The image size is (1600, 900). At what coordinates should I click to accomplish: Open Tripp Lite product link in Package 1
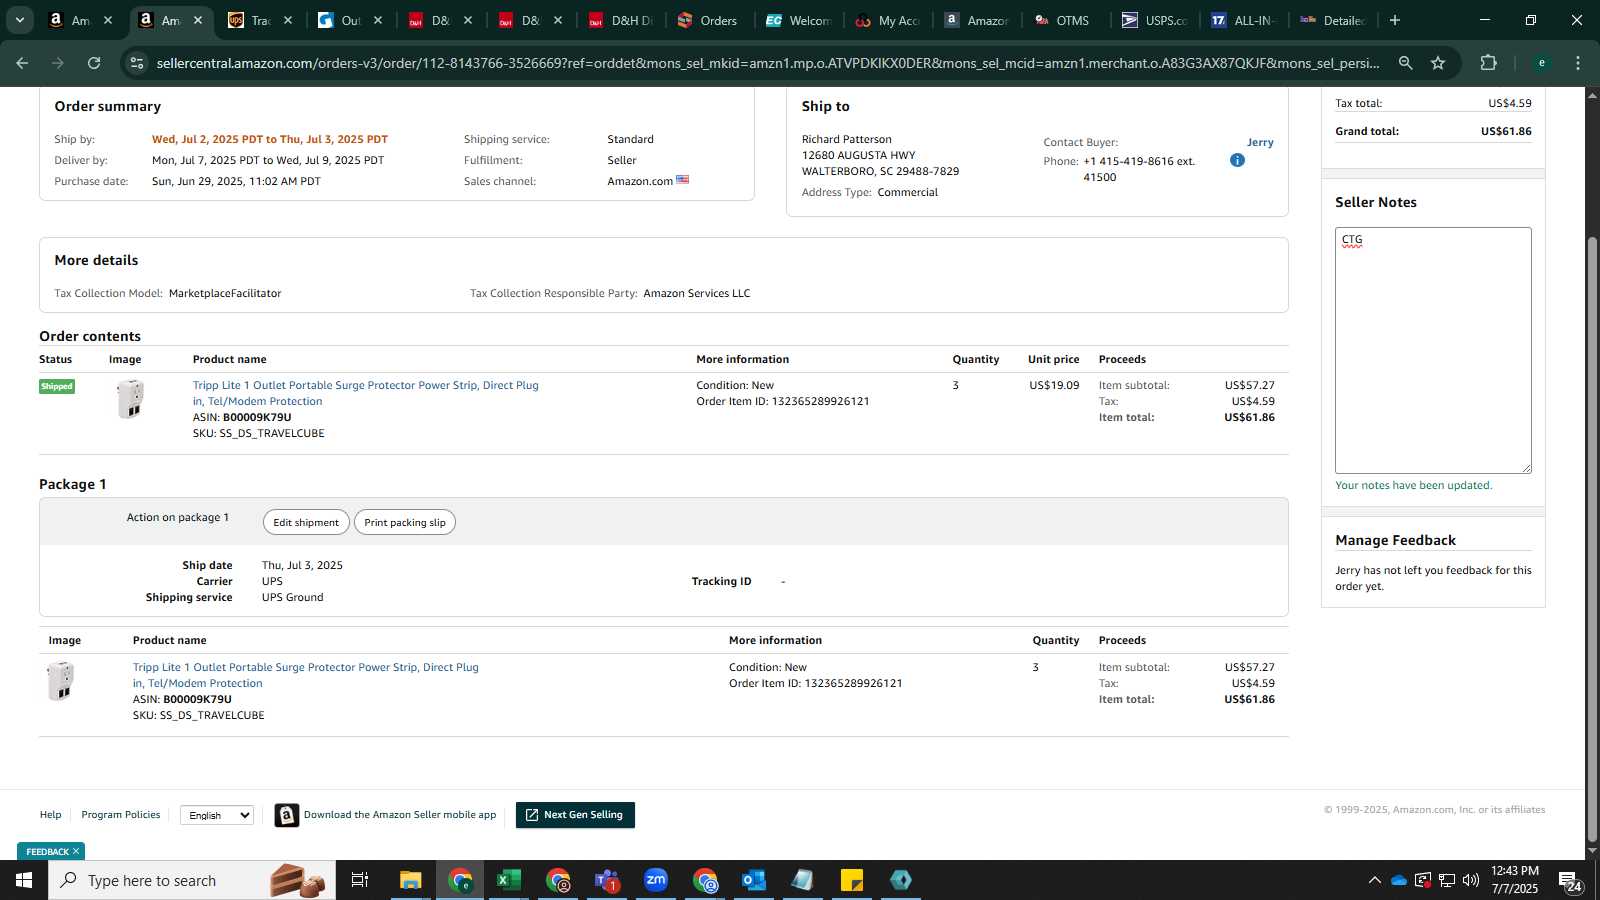pyautogui.click(x=305, y=675)
